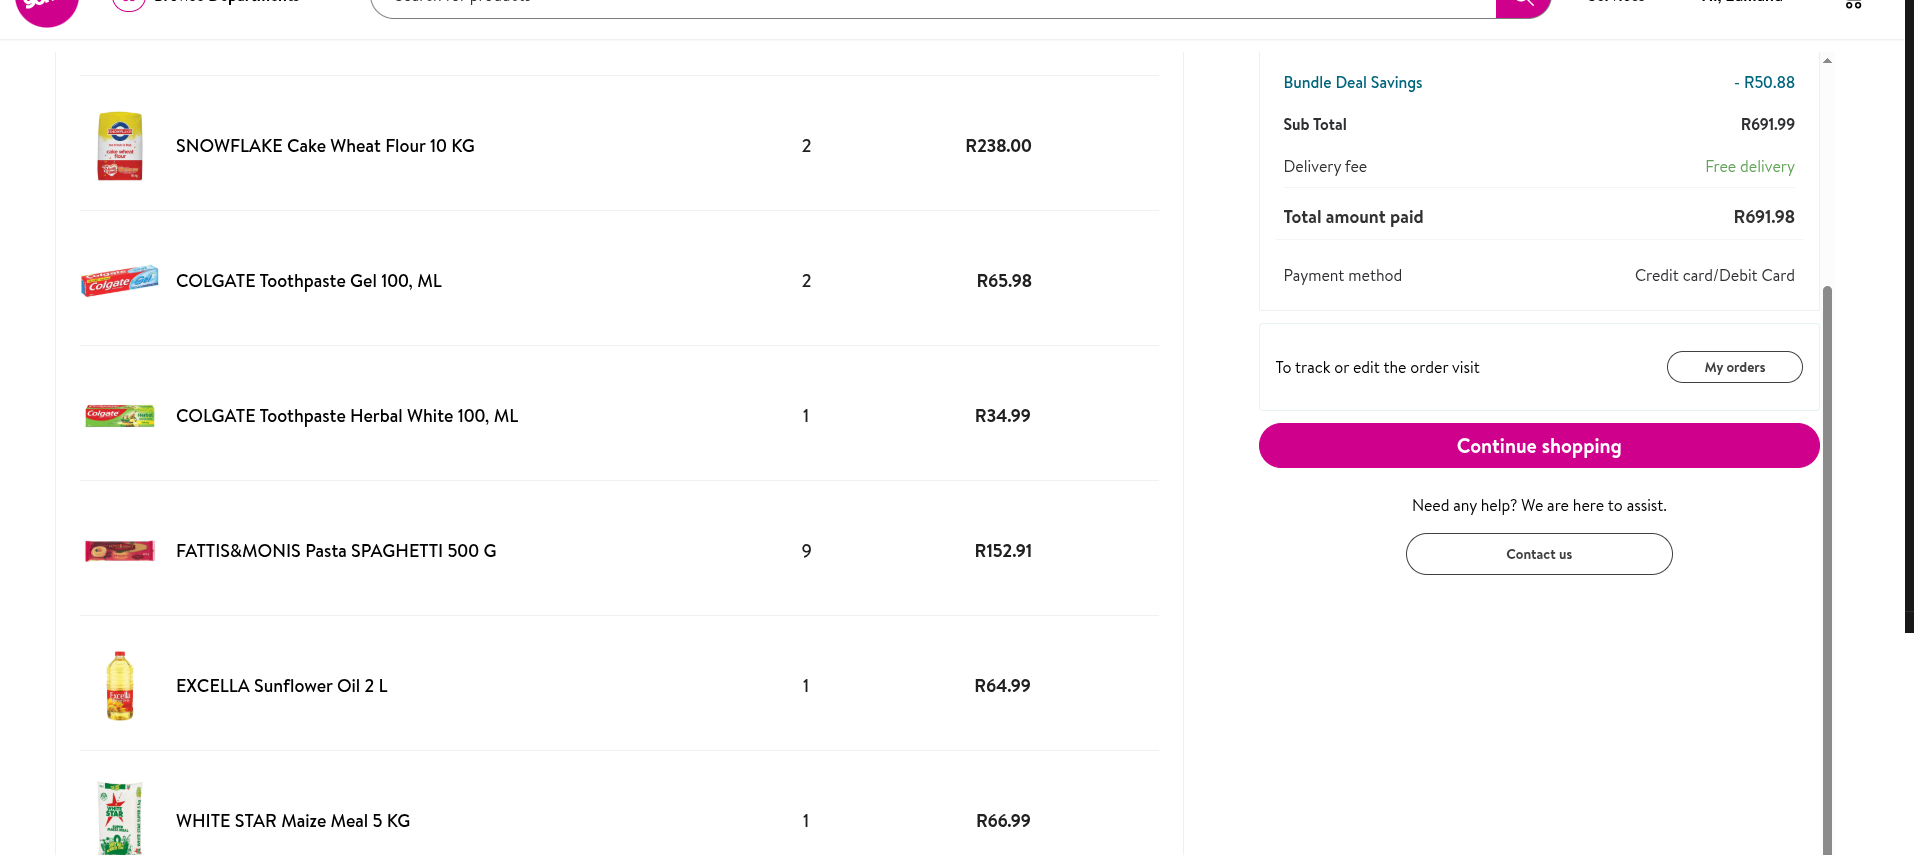This screenshot has height=855, width=1914.
Task: Open the shopping cart icon
Action: 1853,5
